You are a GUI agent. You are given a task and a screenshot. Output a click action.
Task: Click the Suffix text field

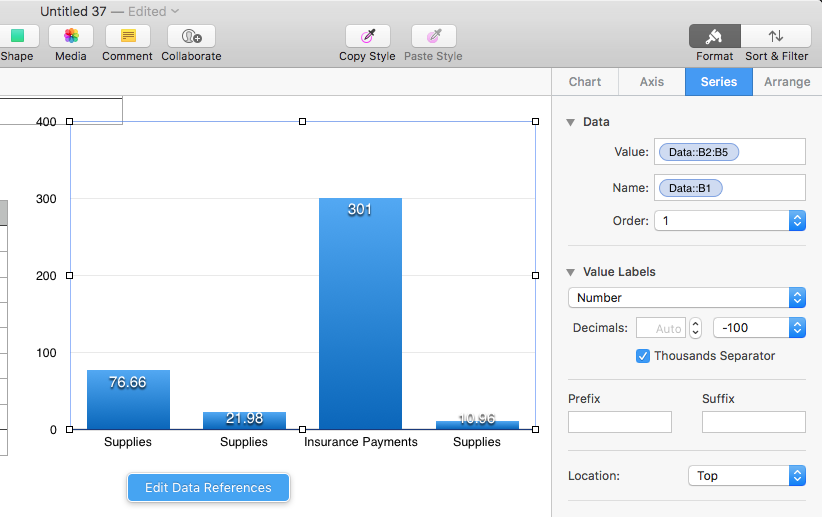754,422
